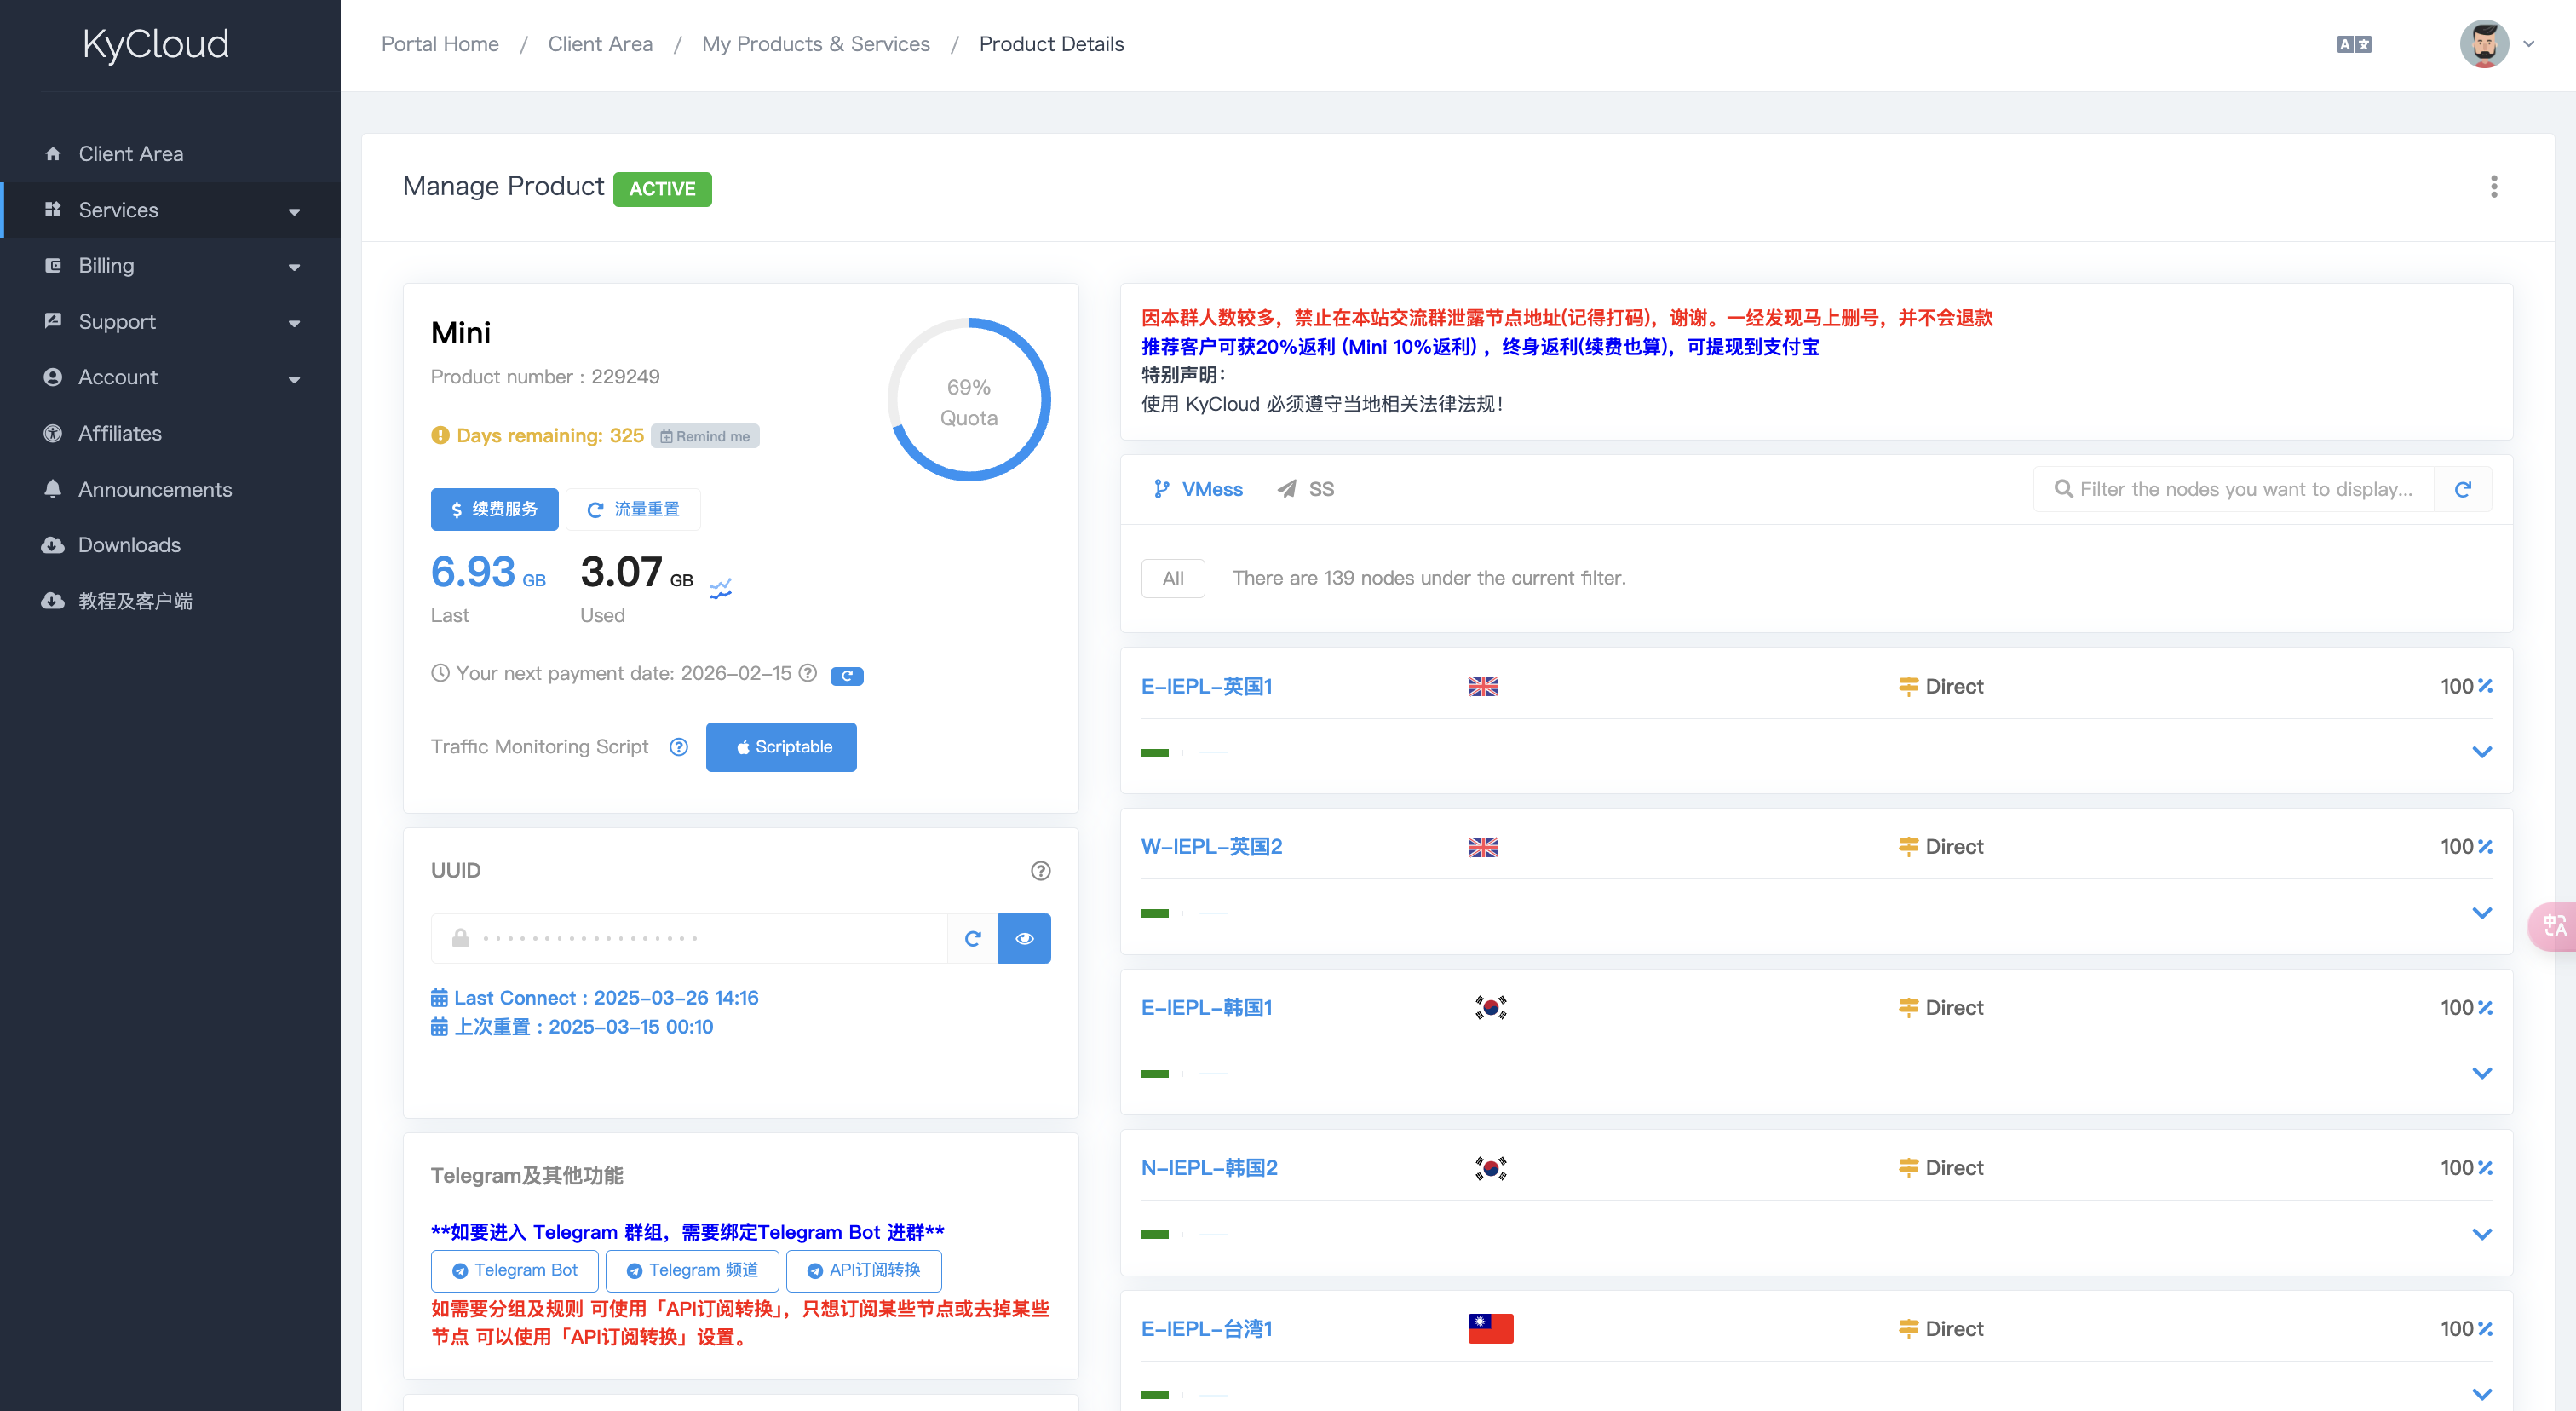Click the yellow warning icon by Days remaining
This screenshot has width=2576, height=1411.
coord(440,435)
